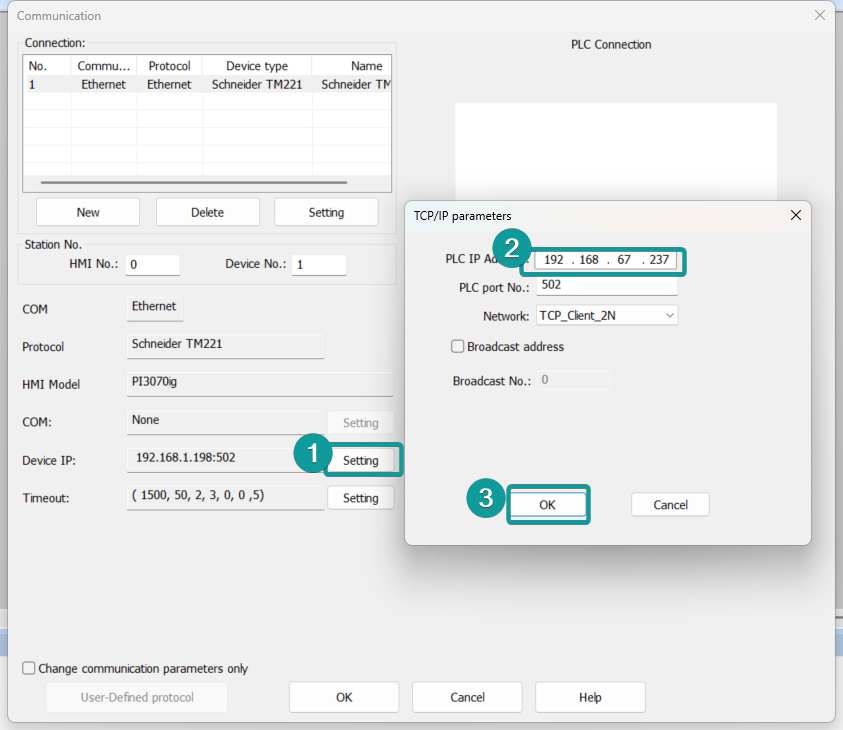Open Device IP Setting button

[x=361, y=460]
